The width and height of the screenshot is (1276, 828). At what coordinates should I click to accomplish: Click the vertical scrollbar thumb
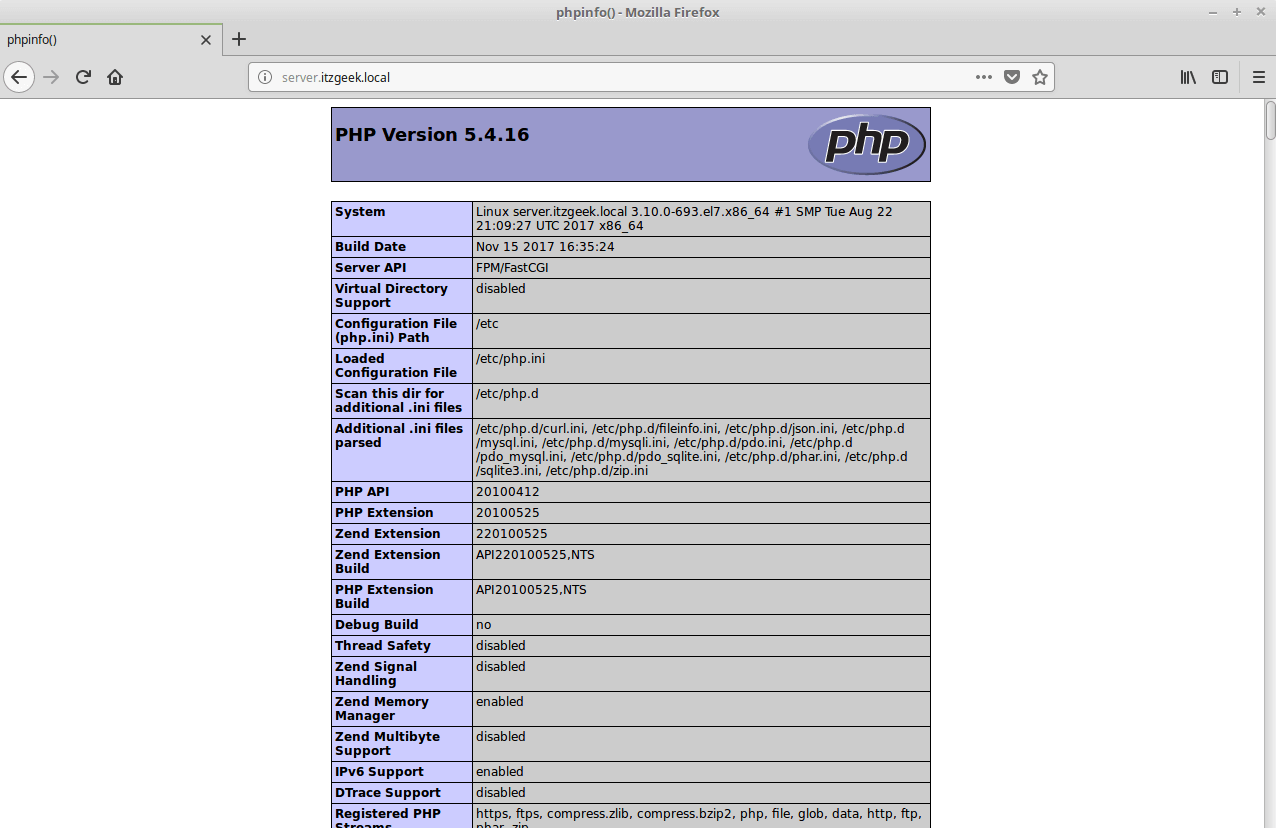[1270, 120]
